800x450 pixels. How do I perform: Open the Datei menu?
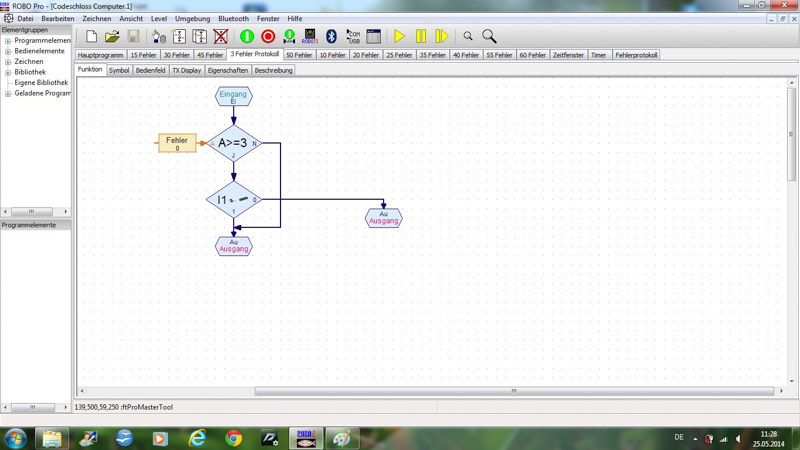[25, 18]
